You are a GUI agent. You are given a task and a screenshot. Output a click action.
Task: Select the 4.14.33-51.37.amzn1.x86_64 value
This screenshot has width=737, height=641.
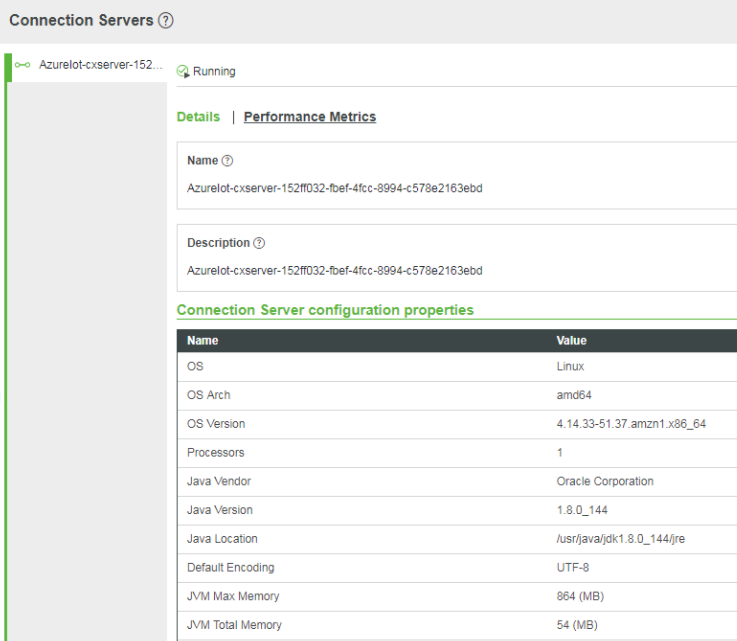pyautogui.click(x=631, y=424)
